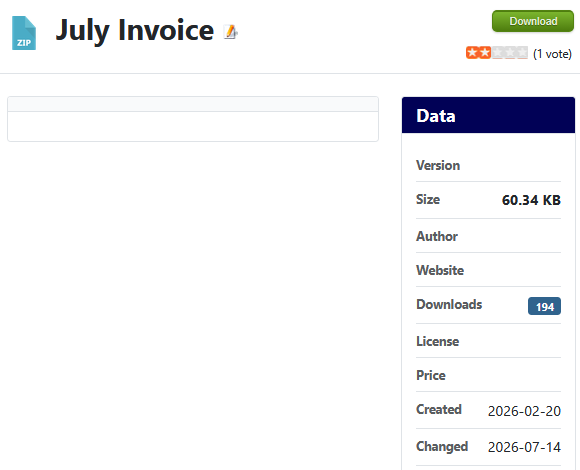Viewport: 580px width, 470px height.
Task: Click the ZIP file icon
Action: pos(24,33)
